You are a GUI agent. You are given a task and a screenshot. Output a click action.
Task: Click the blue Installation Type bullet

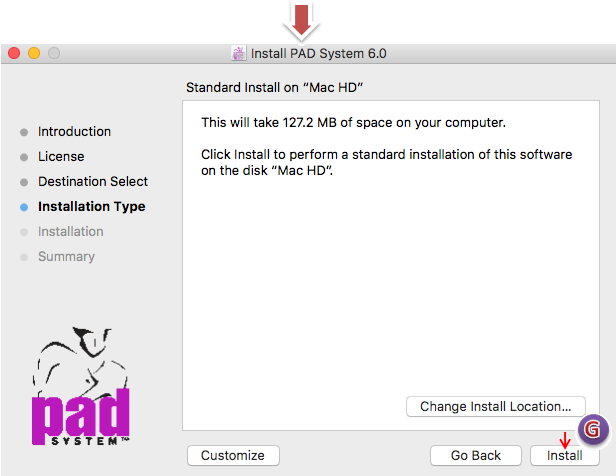pyautogui.click(x=24, y=207)
